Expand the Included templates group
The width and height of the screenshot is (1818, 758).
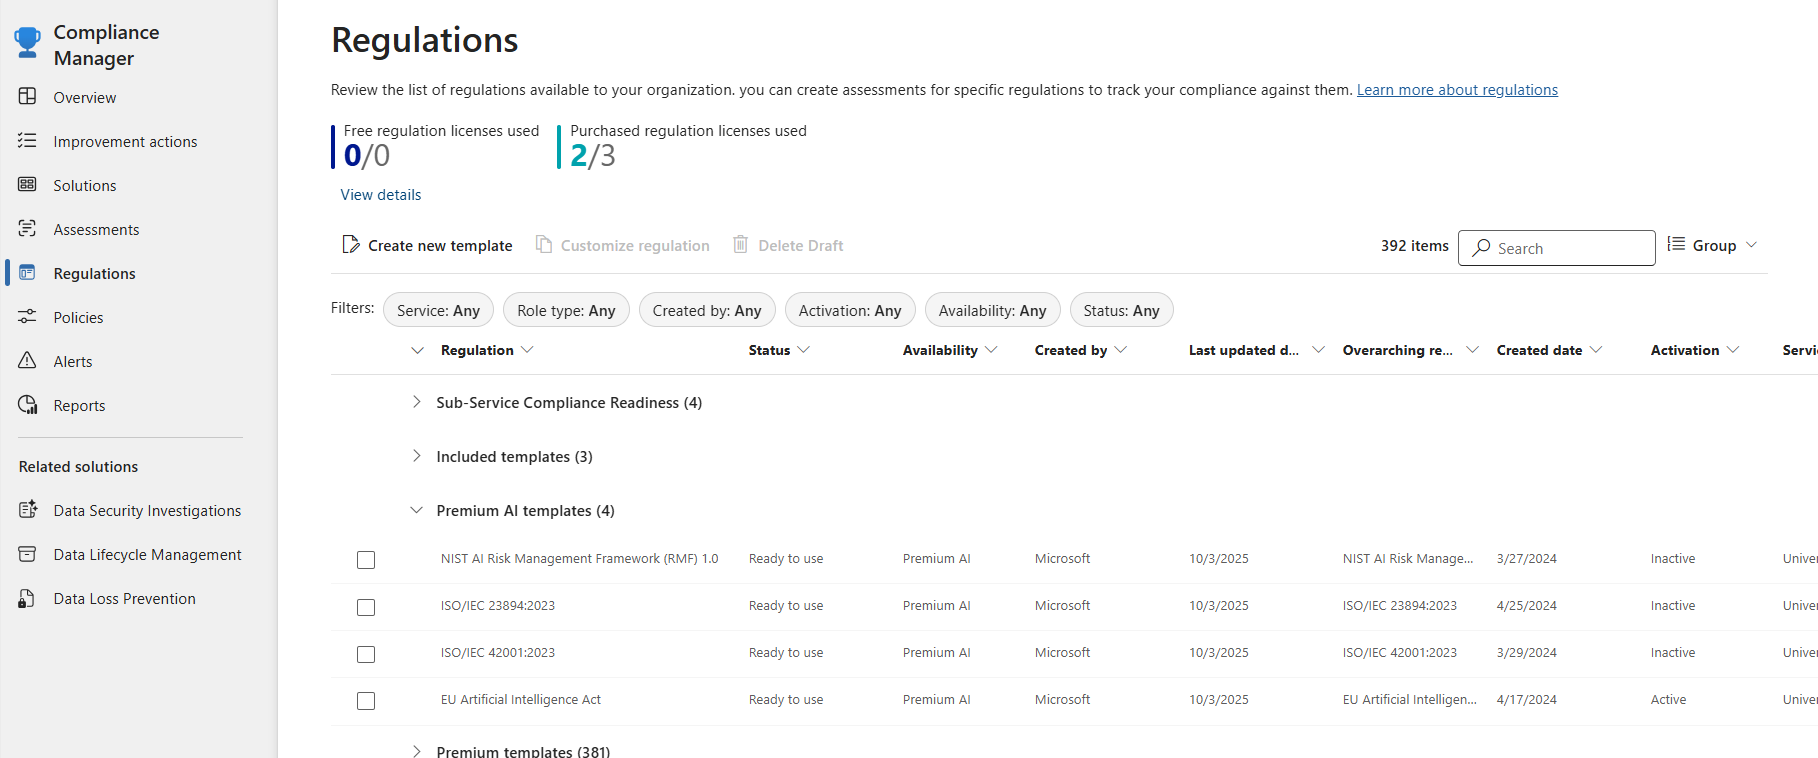[416, 456]
